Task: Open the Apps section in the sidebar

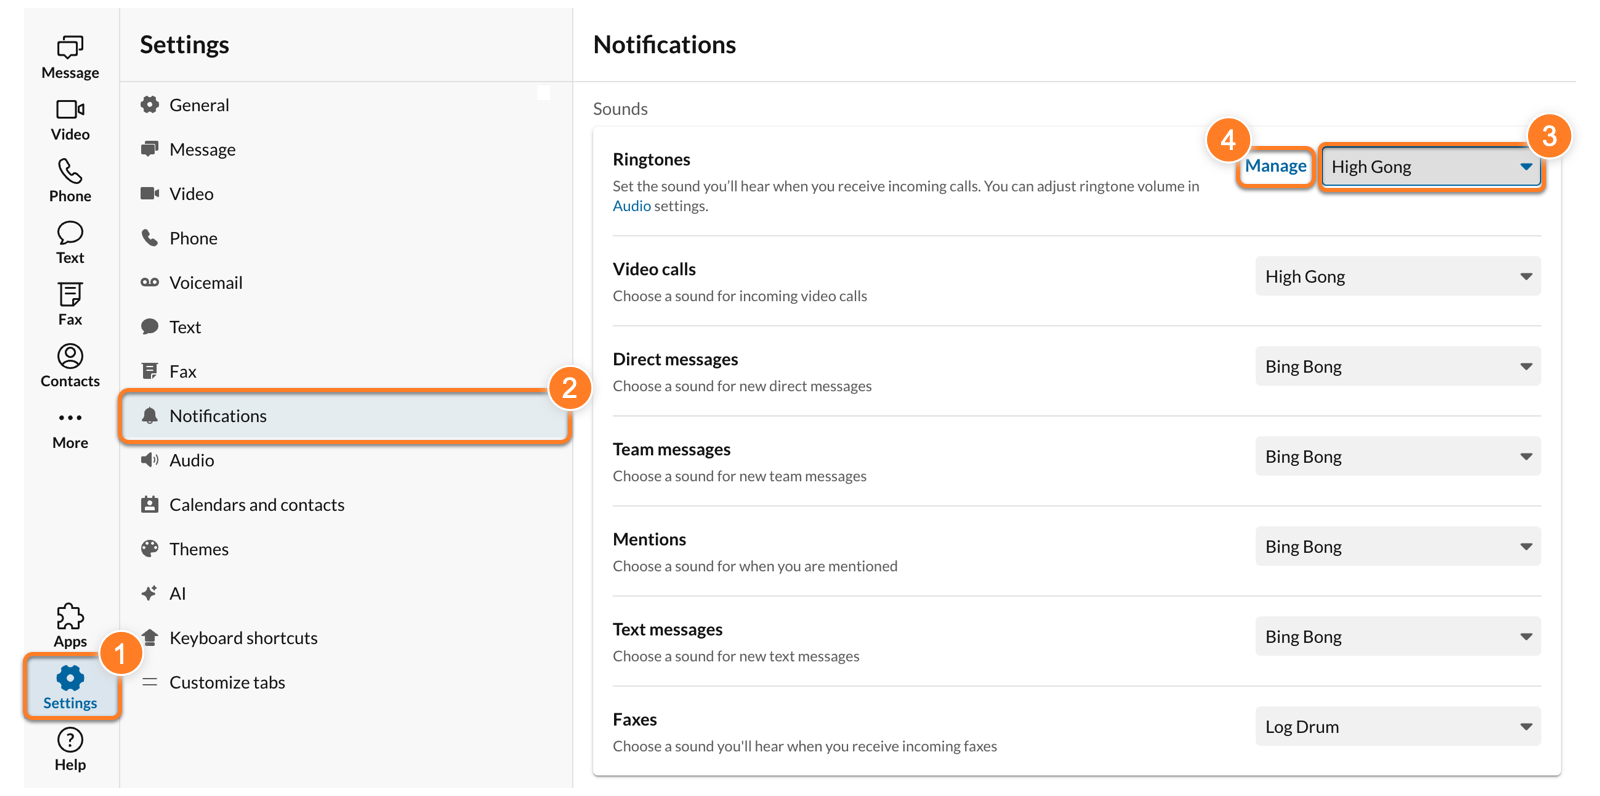Action: click(69, 624)
